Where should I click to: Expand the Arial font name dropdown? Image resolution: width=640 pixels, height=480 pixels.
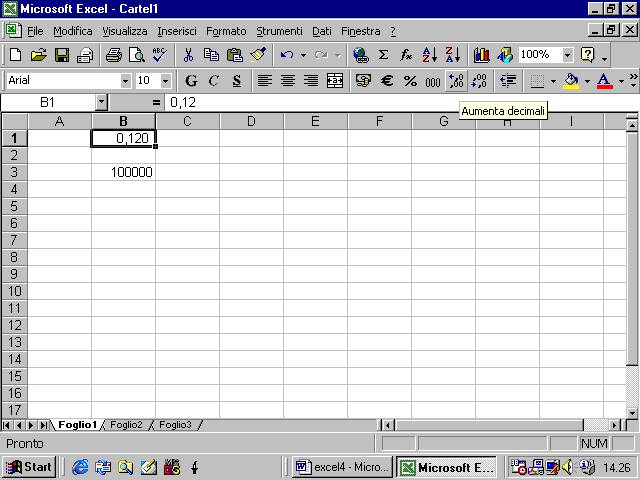[x=126, y=81]
